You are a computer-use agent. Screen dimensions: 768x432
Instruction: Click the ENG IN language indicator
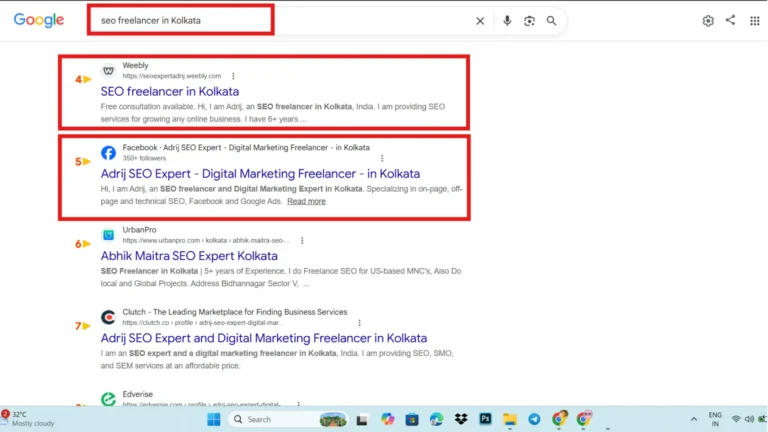715,419
